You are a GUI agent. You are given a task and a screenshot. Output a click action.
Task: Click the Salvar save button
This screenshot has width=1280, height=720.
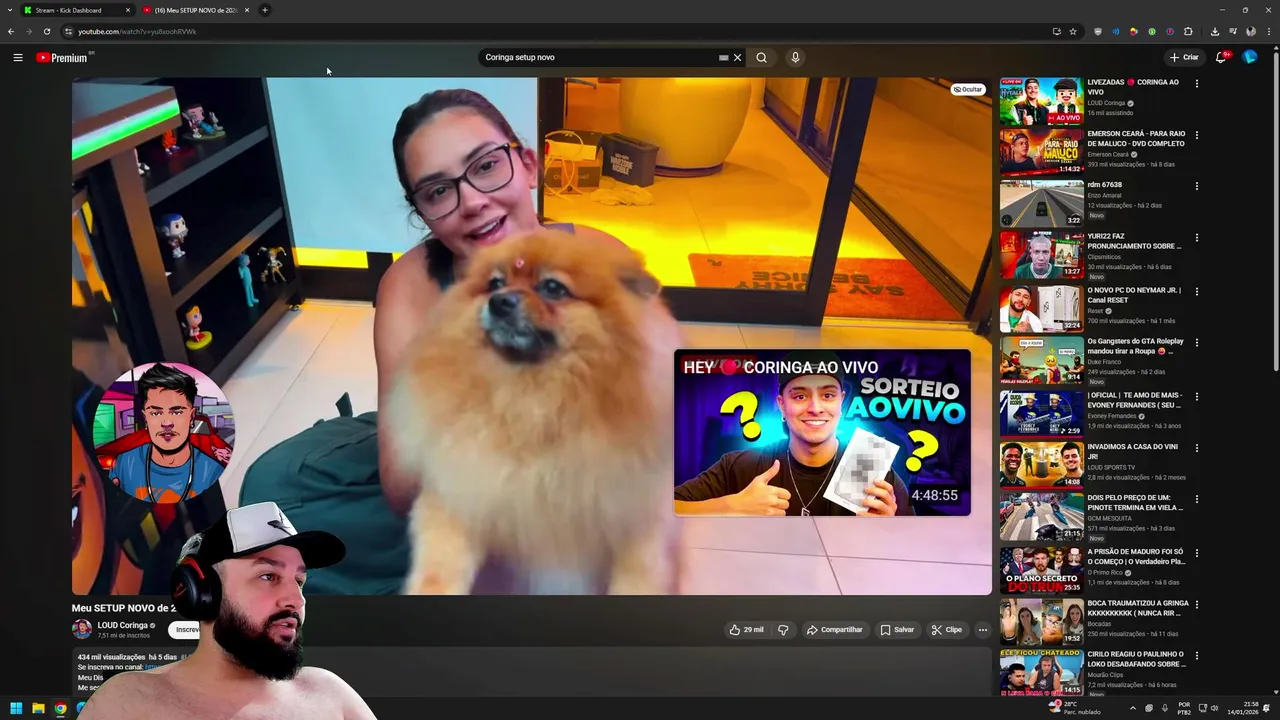[897, 630]
